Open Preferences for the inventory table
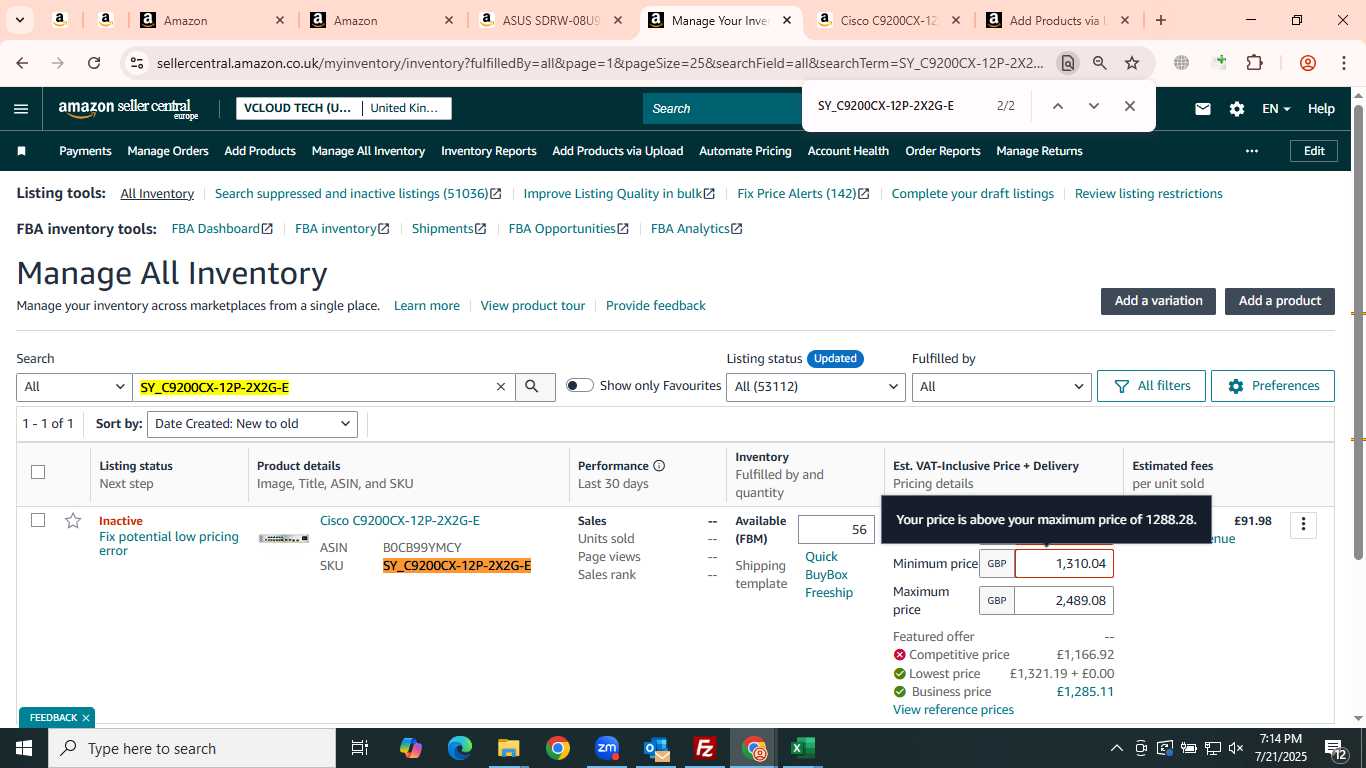This screenshot has height=768, width=1366. (1272, 386)
